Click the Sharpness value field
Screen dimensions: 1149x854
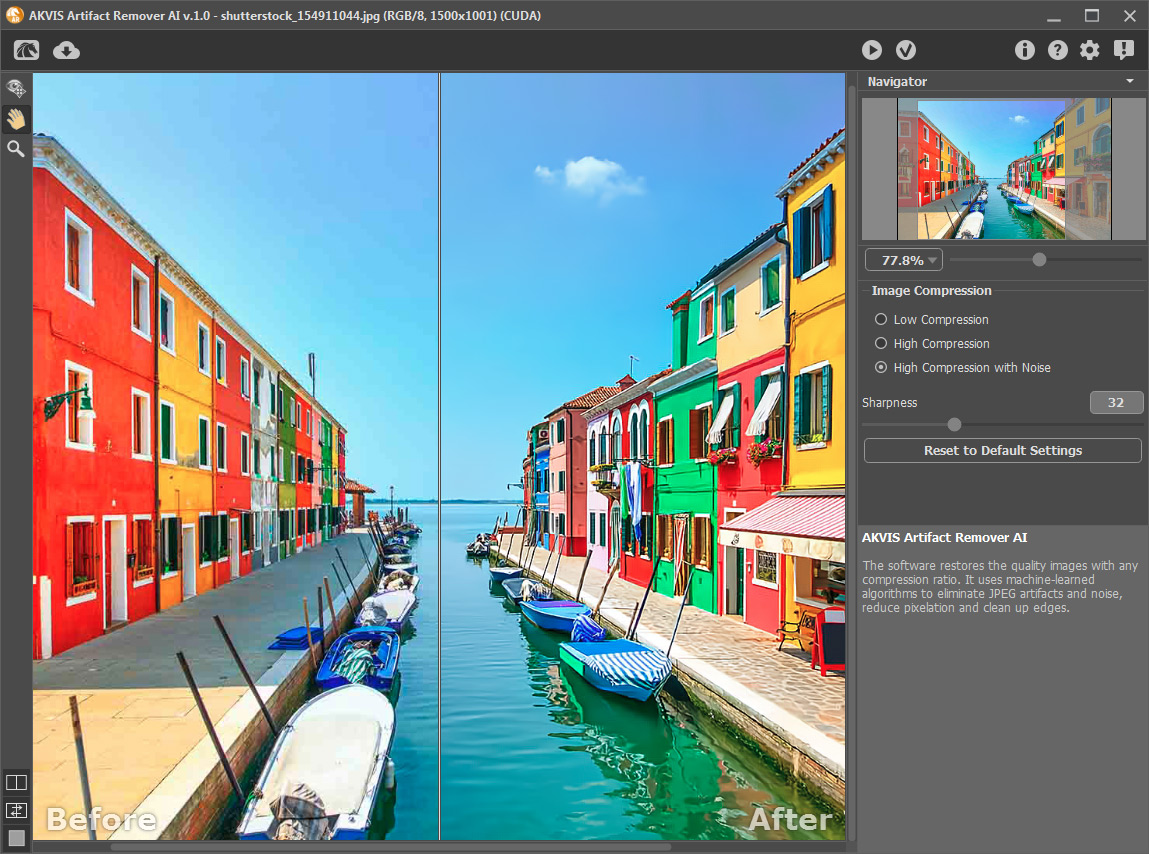point(1115,403)
